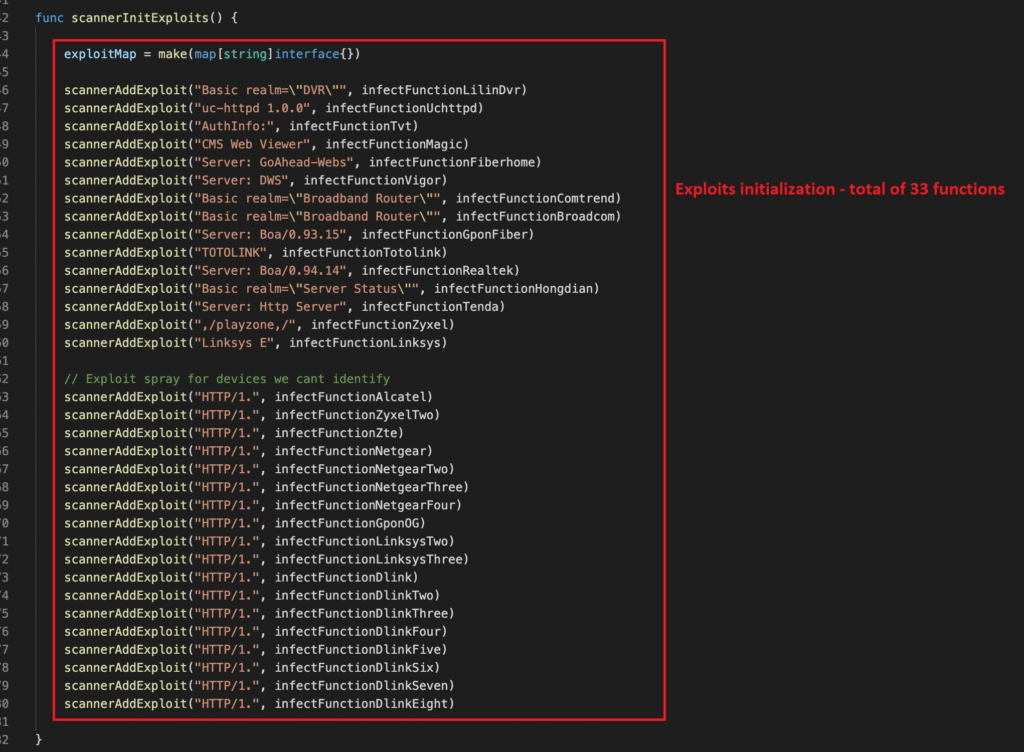This screenshot has width=1024, height=752.
Task: Click the comment "Exploit spray for devices we cant identify"
Action: coord(227,379)
